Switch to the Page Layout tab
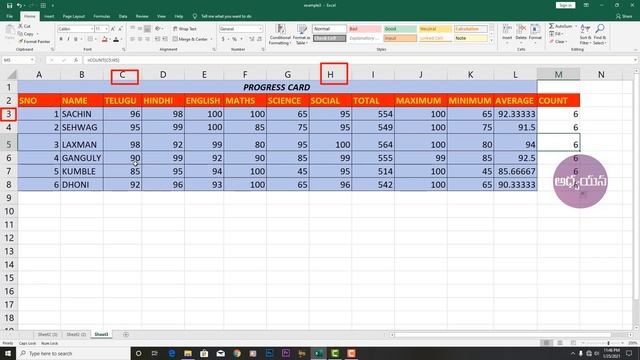The image size is (640, 360). [73, 16]
